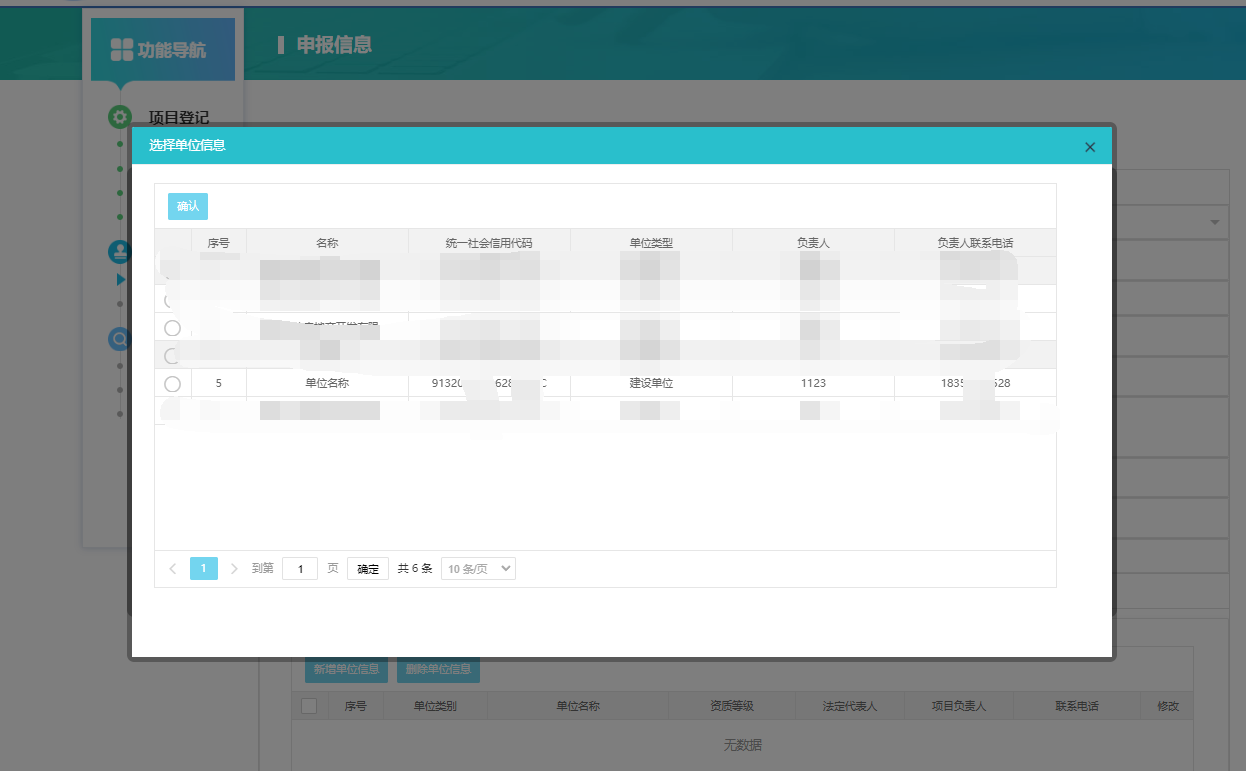Click the blue person icon in sidebar
Image resolution: width=1246 pixels, height=771 pixels.
119,251
